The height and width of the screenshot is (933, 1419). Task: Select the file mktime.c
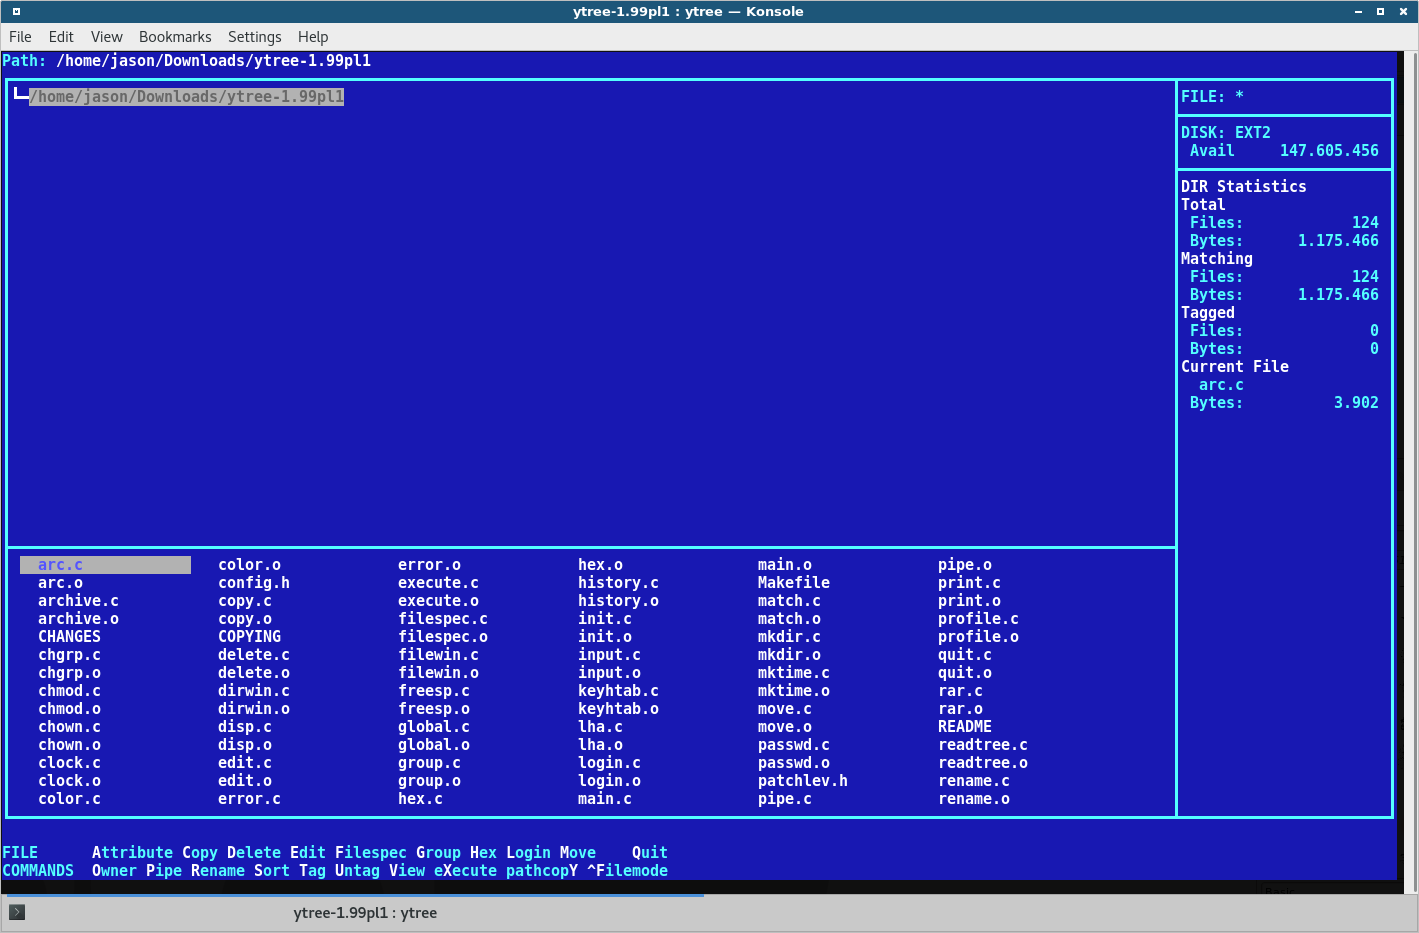794,673
